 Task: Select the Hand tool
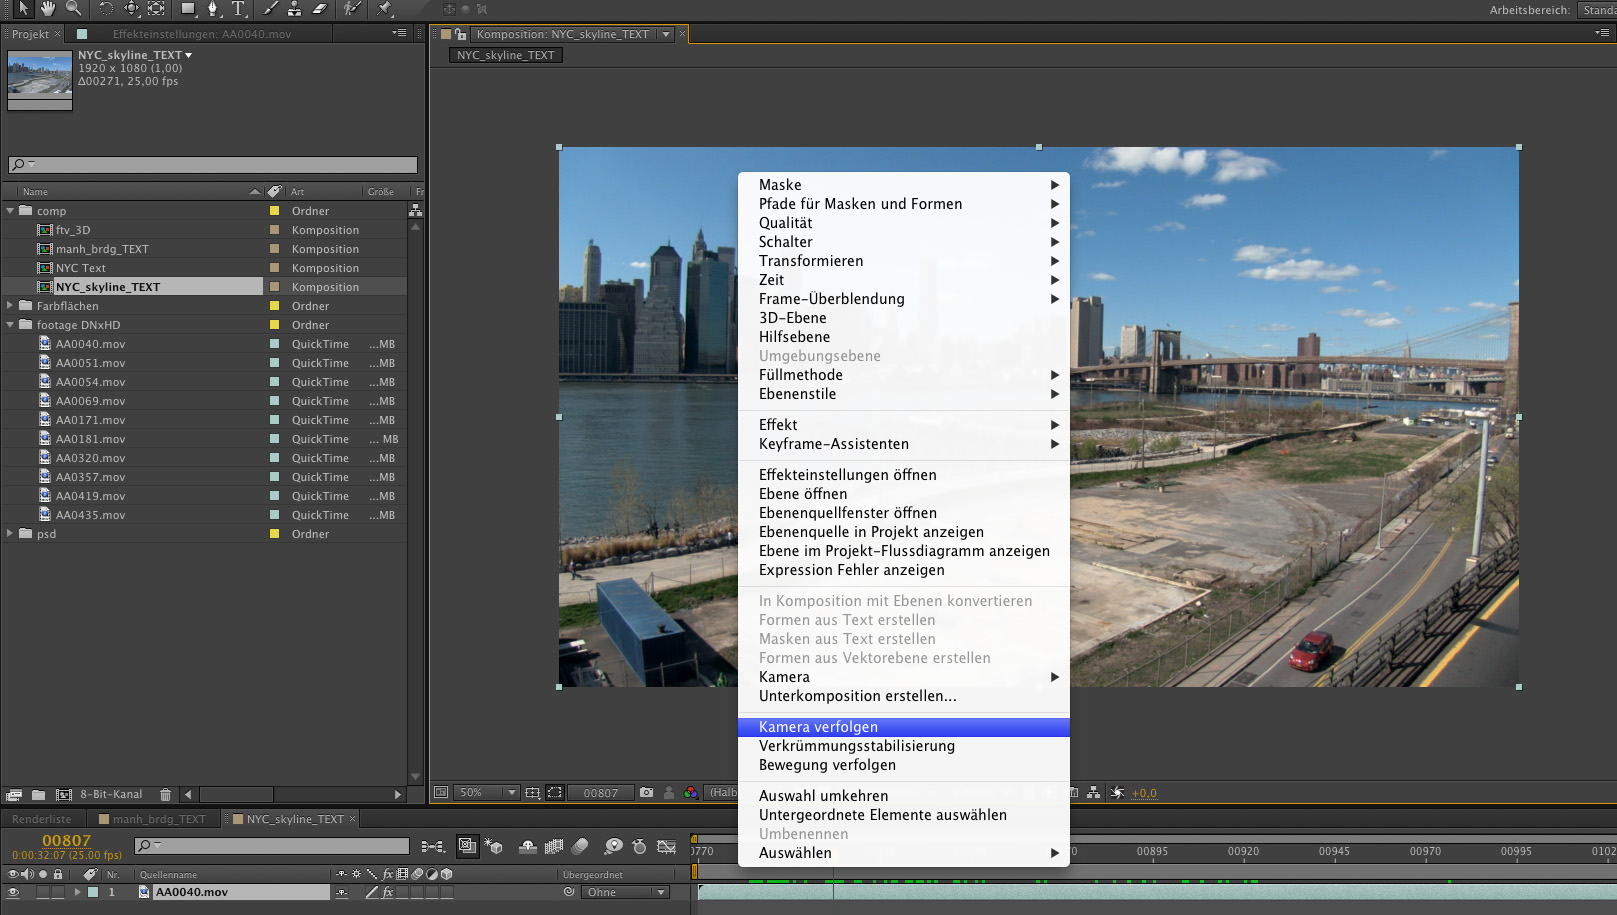[48, 9]
